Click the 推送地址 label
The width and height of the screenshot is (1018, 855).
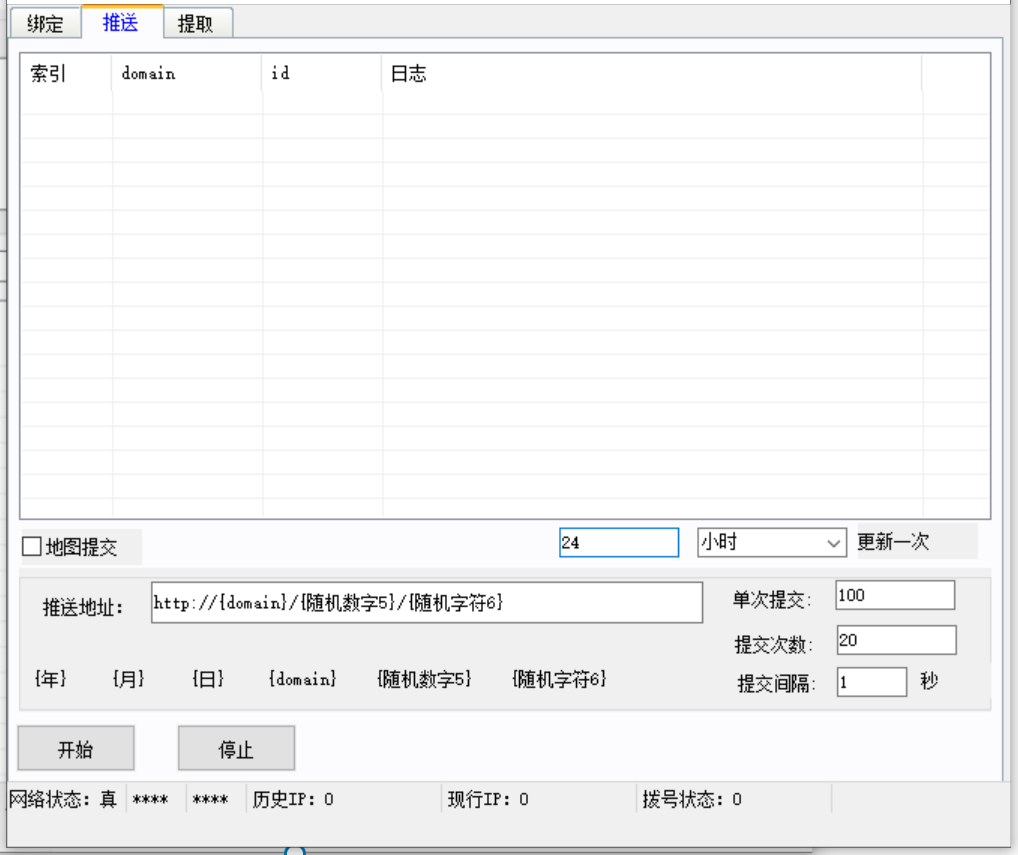coord(82,608)
